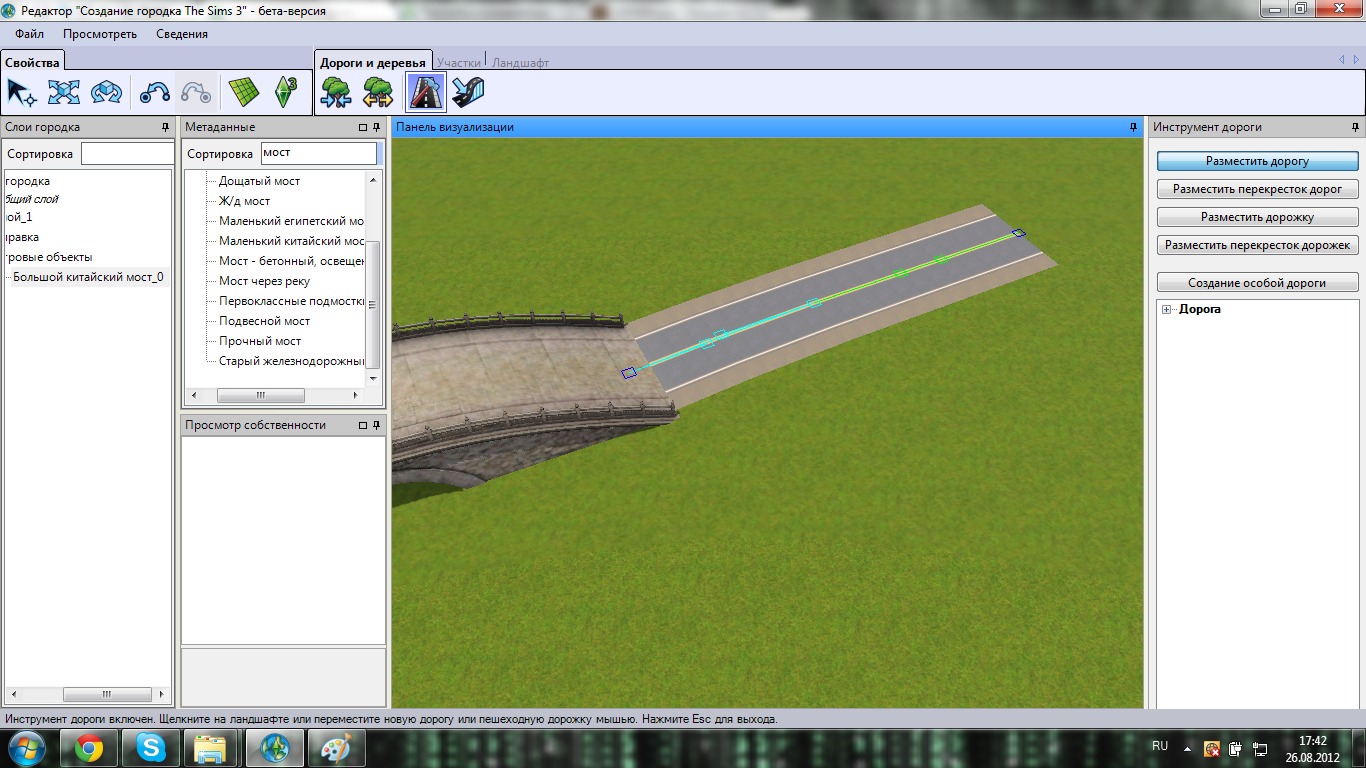Switch to the Участки tab

pos(458,62)
